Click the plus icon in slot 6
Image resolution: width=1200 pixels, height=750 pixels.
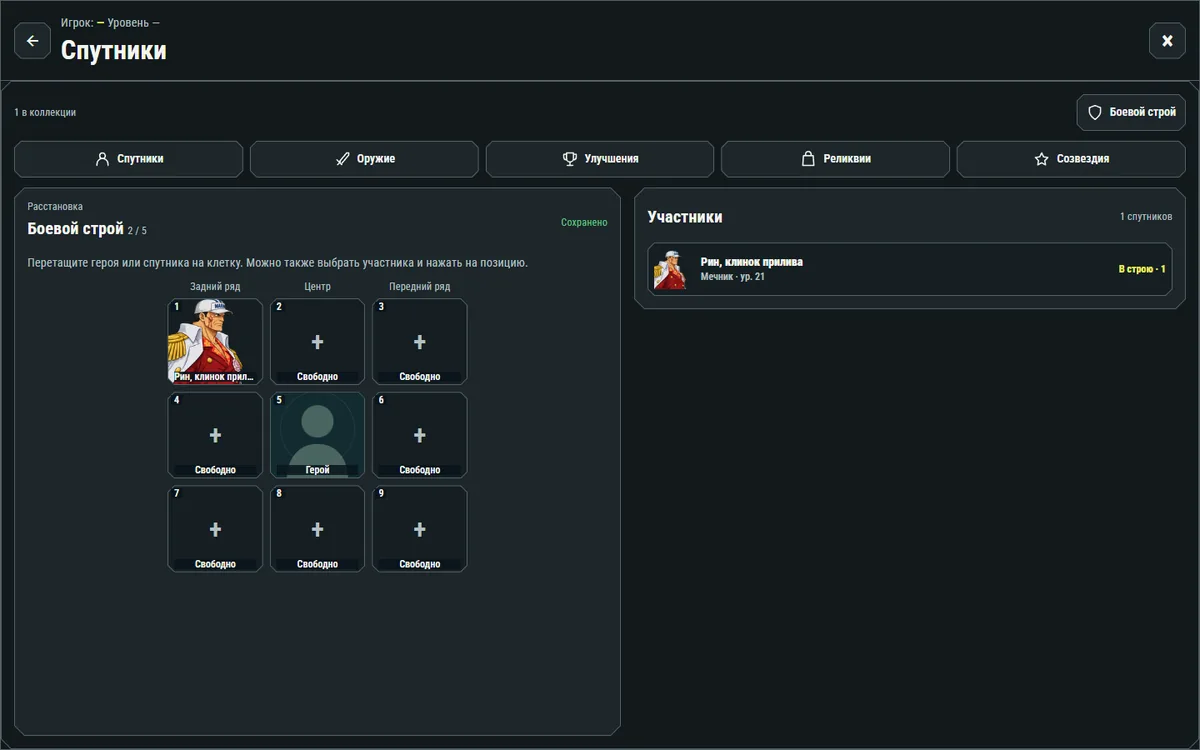pos(420,435)
